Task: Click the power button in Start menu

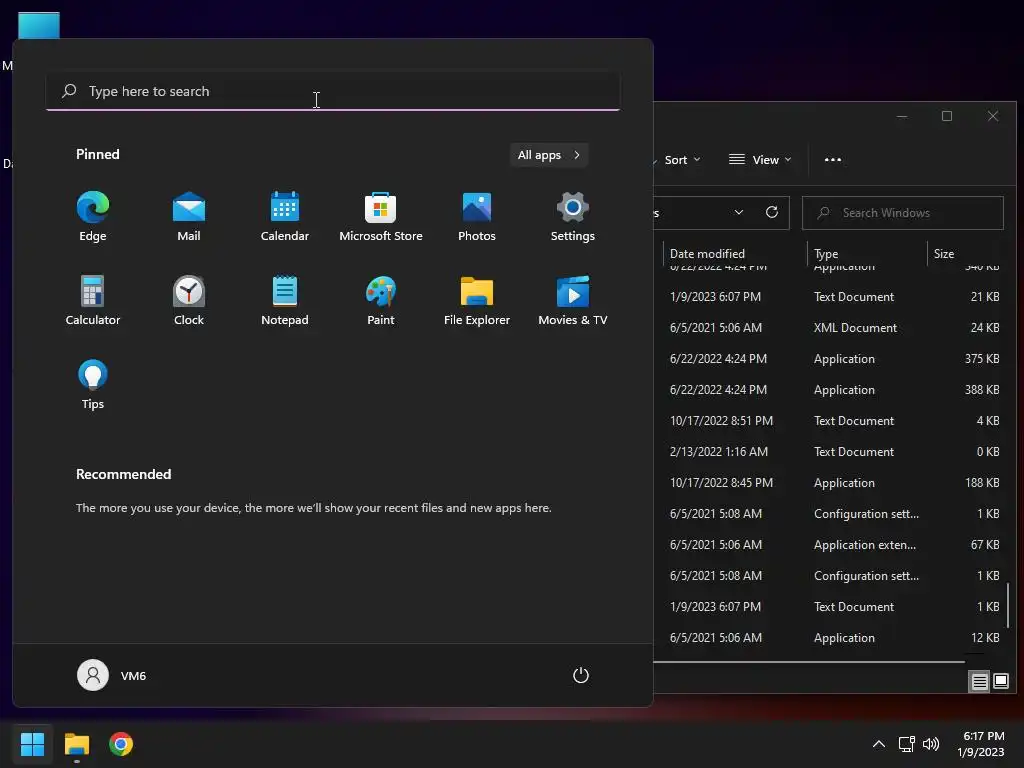Action: pos(581,675)
